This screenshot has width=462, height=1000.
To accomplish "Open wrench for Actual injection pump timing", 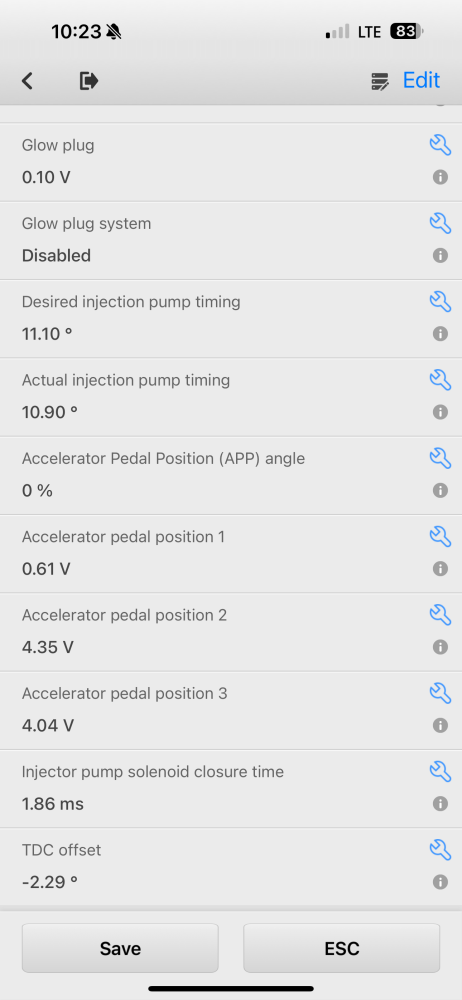I will point(440,379).
